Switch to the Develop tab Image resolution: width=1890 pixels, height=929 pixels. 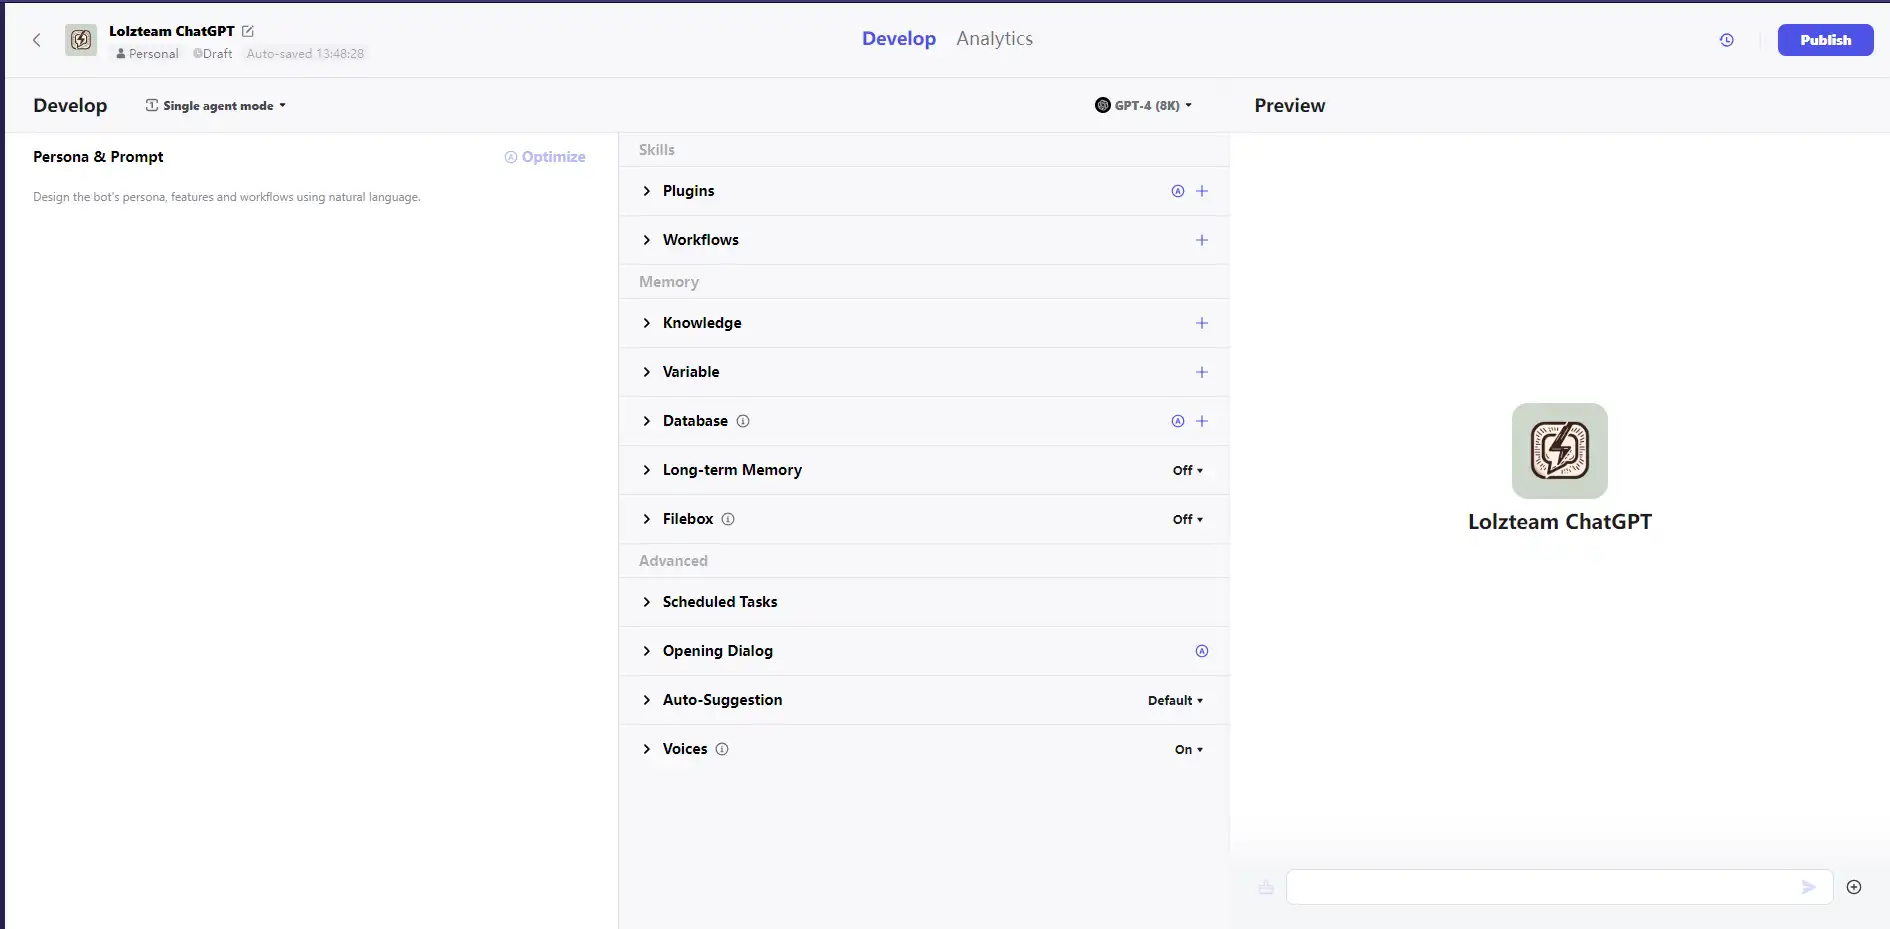click(x=899, y=38)
